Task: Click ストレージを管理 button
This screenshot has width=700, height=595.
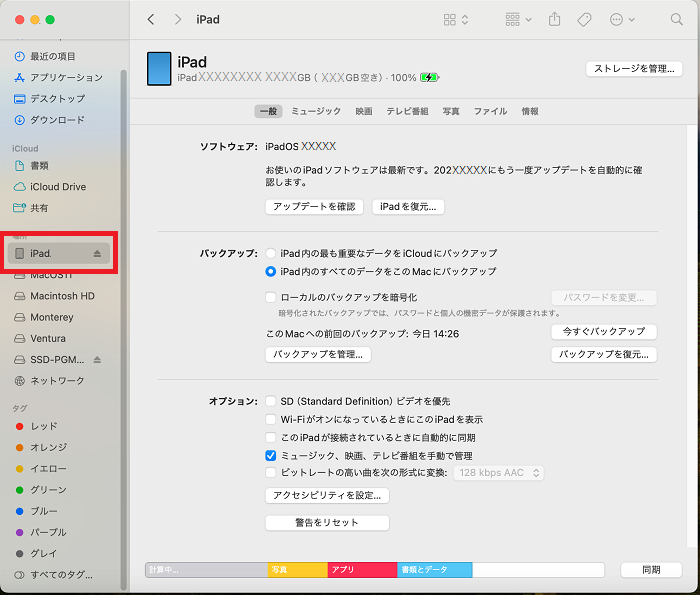Action: 634,69
